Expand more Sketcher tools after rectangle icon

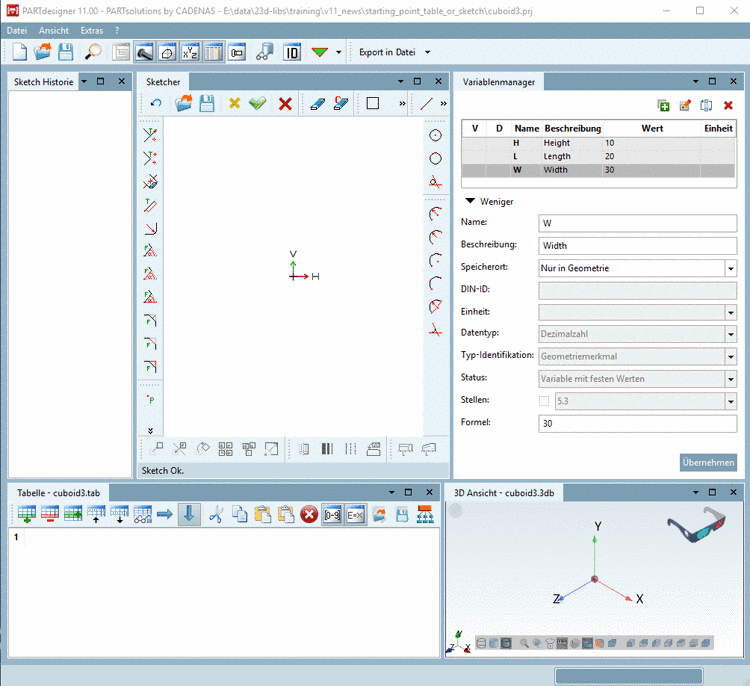[402, 103]
